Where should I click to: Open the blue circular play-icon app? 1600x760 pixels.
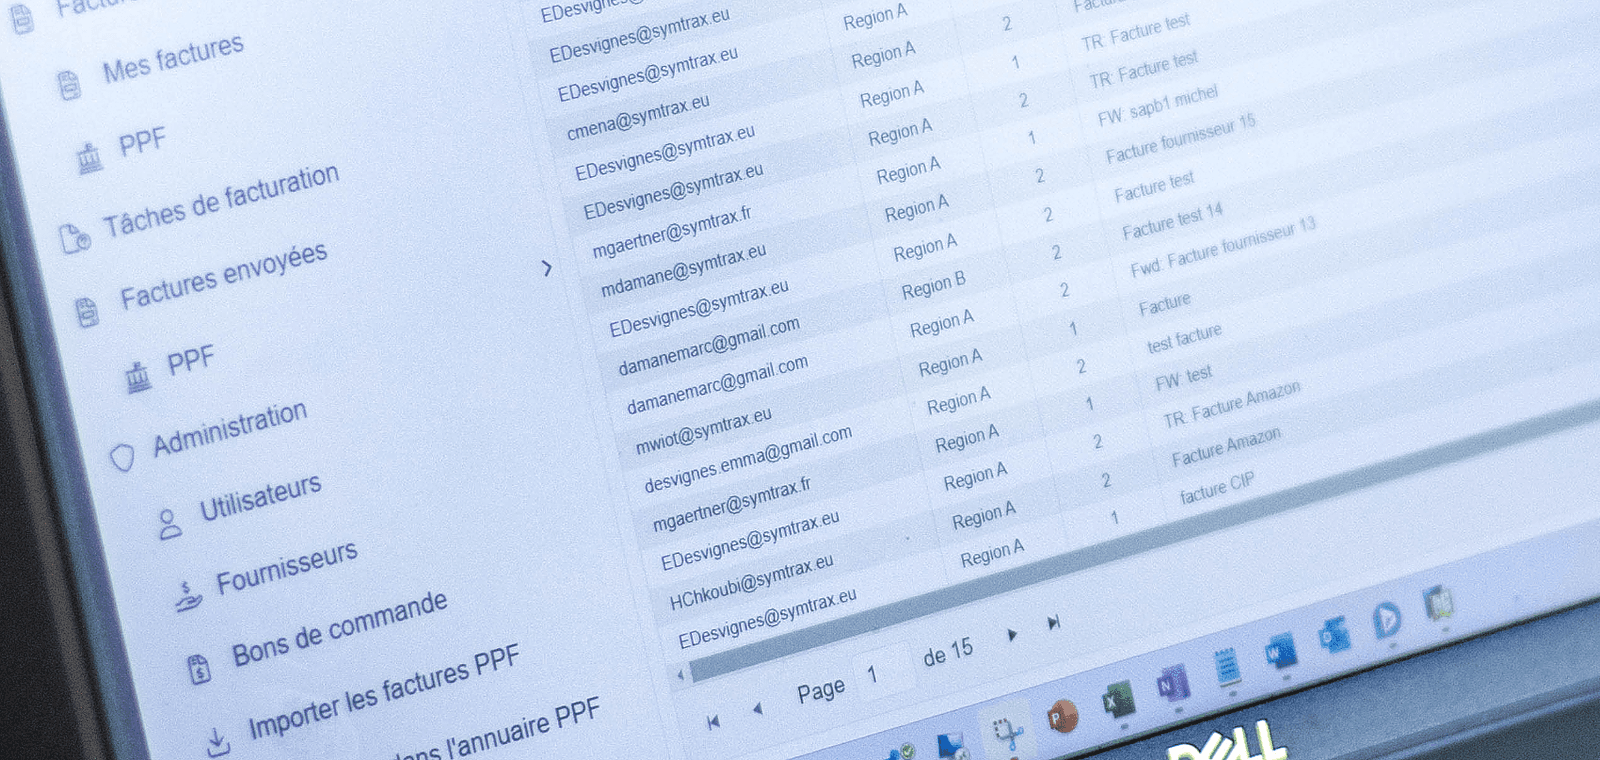coord(1386,620)
